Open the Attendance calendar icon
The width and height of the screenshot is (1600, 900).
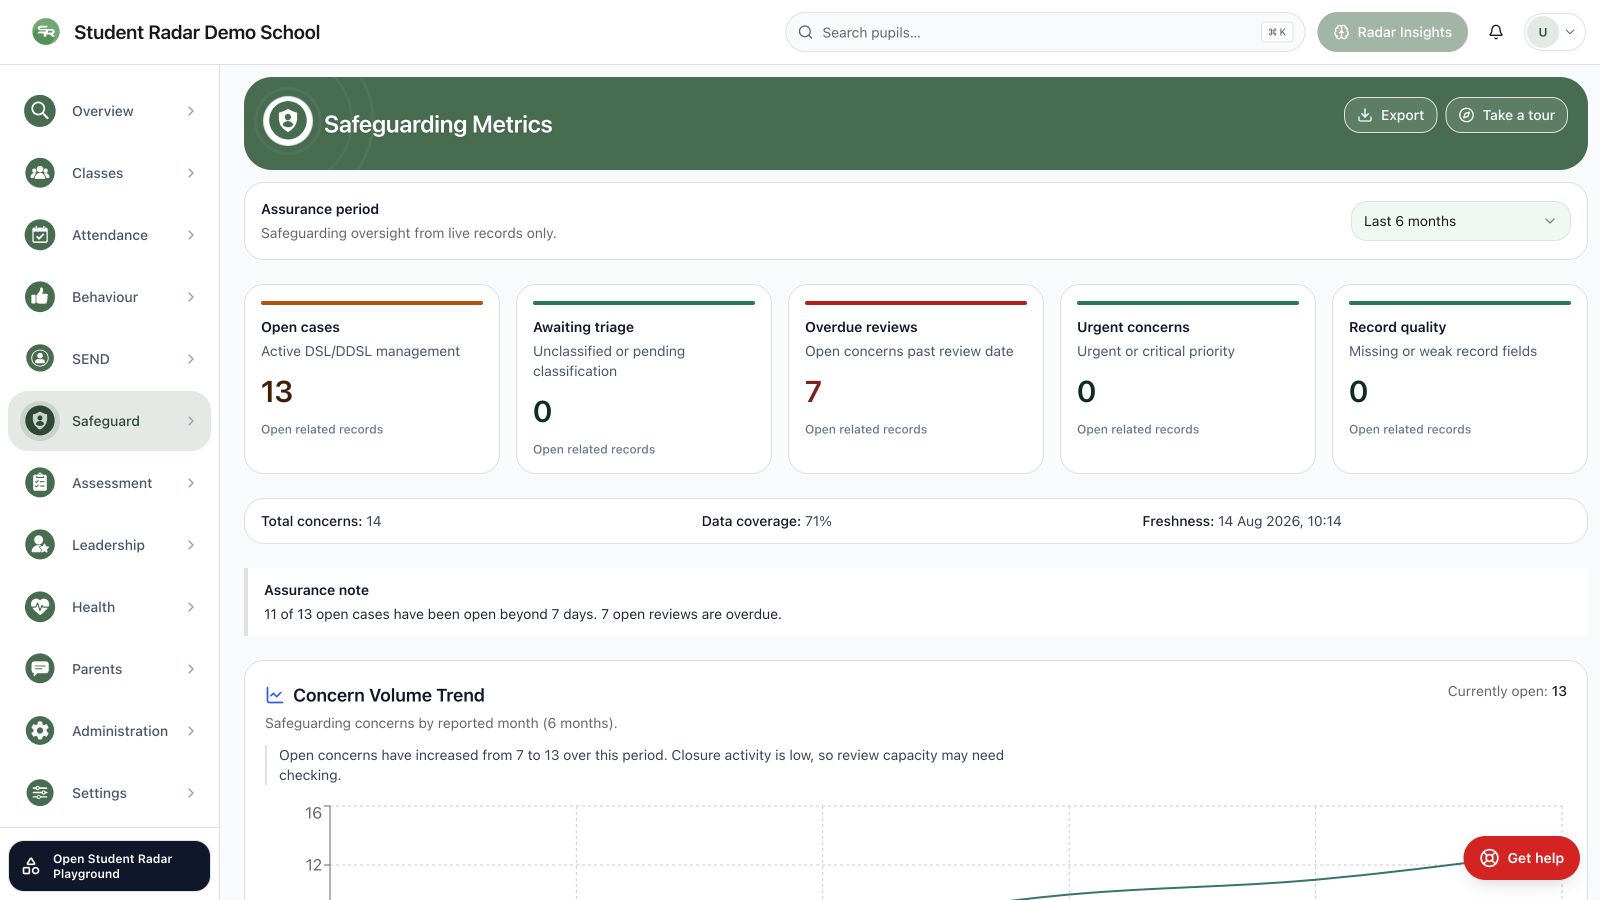pyautogui.click(x=40, y=235)
